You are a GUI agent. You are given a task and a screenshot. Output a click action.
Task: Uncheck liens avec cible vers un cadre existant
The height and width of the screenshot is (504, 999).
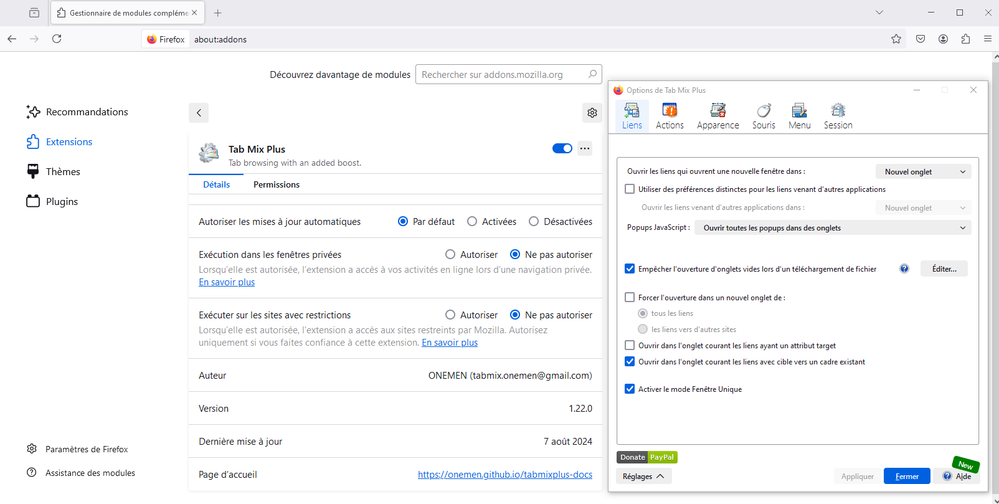click(x=630, y=361)
